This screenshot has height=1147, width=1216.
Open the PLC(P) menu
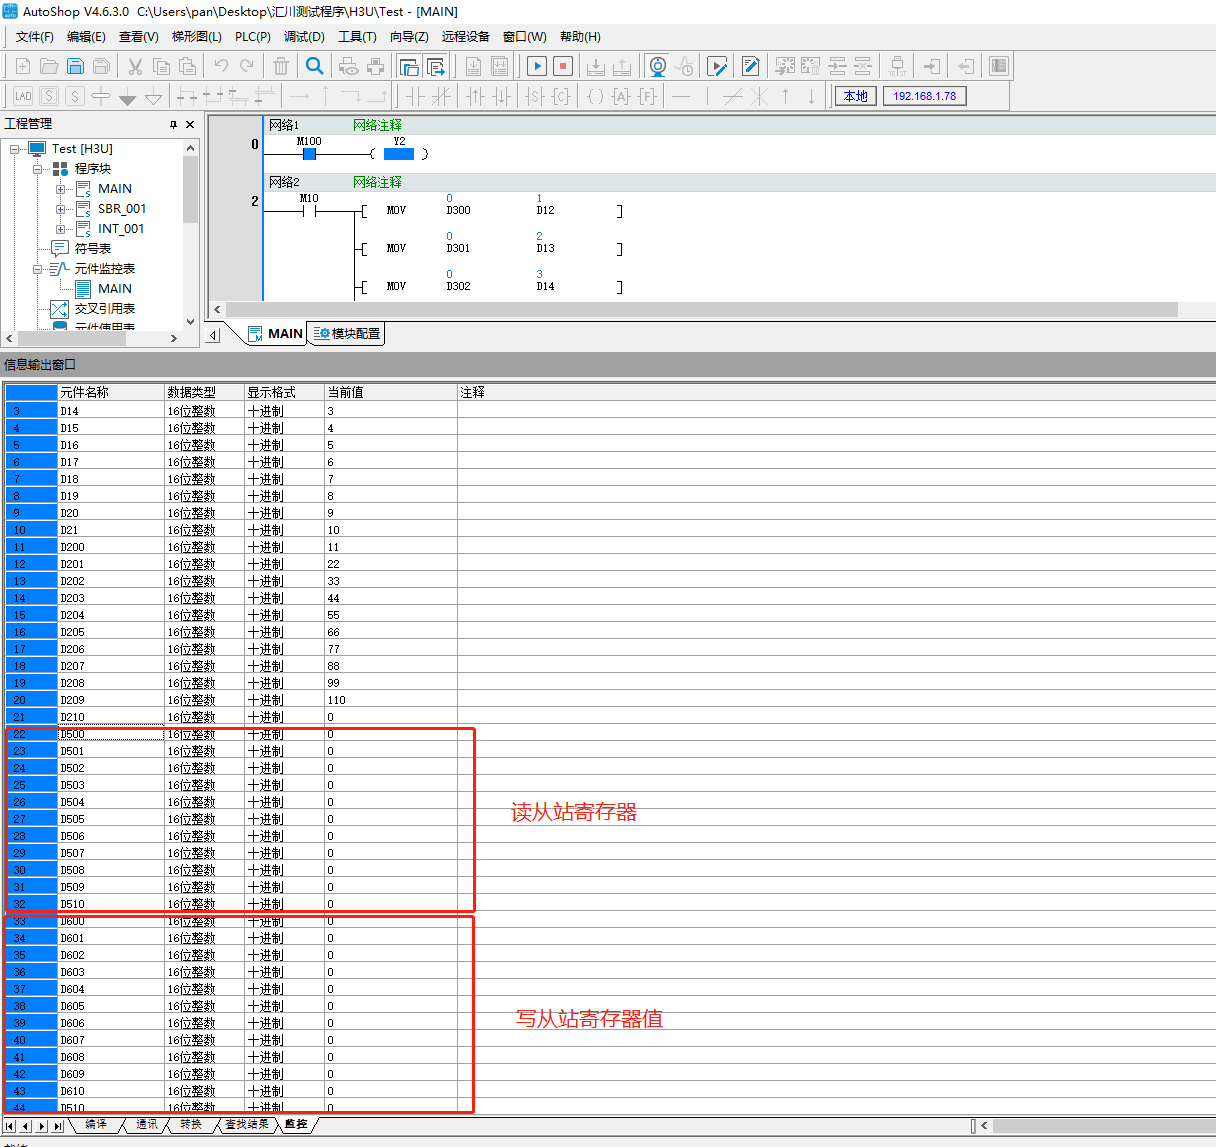(x=253, y=36)
